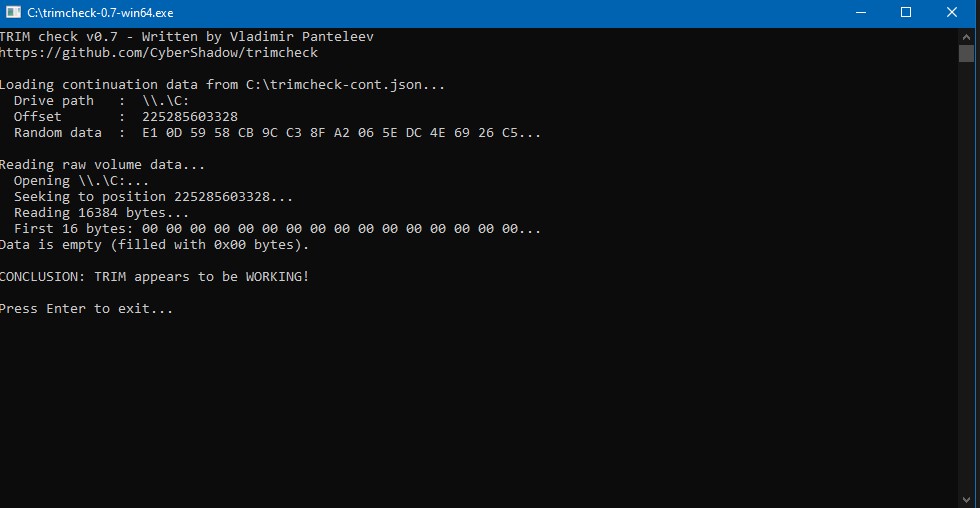Image resolution: width=980 pixels, height=508 pixels.
Task: Click the 'Press Enter to exit' prompt
Action: click(x=87, y=309)
